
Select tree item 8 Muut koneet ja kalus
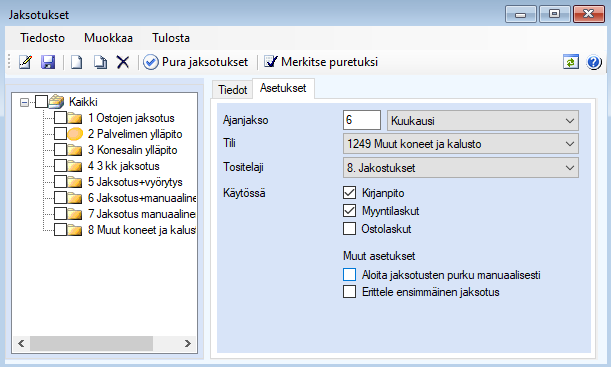pyautogui.click(x=142, y=229)
